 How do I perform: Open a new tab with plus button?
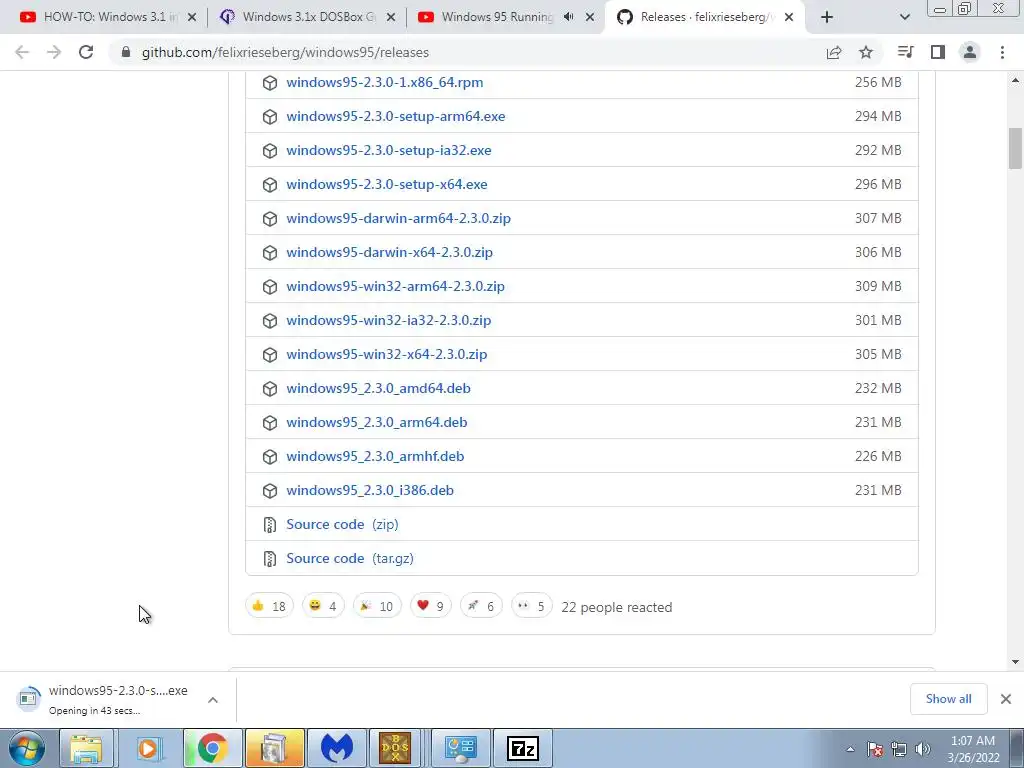coord(827,17)
